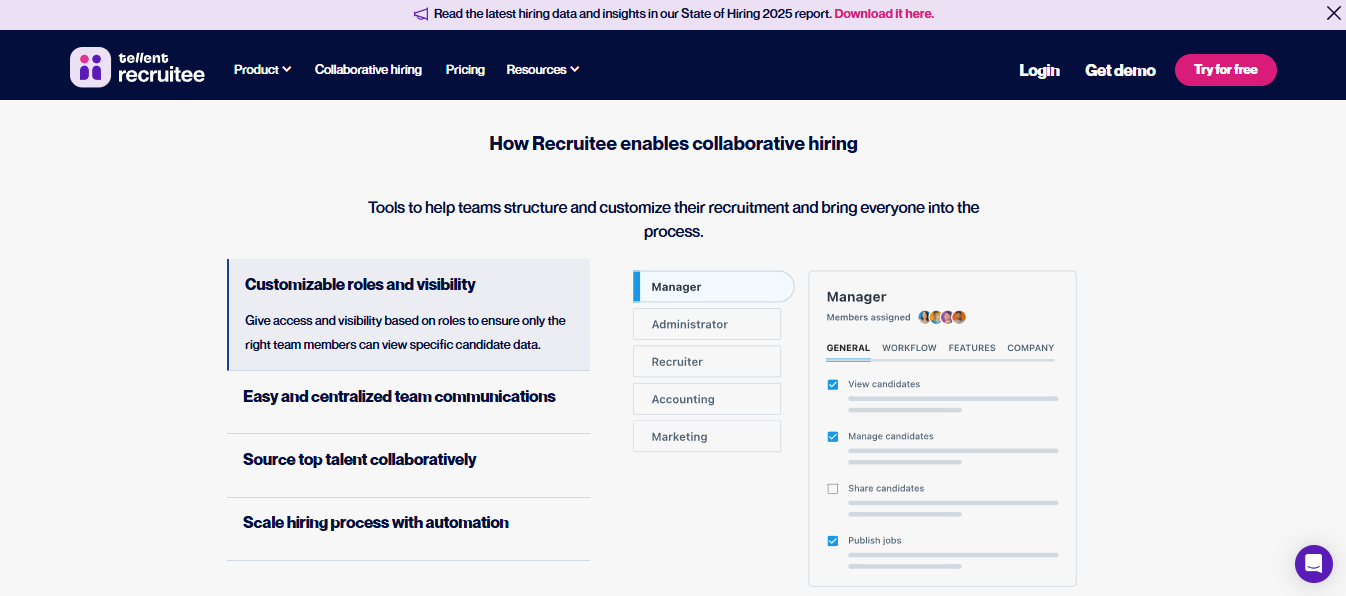Uncheck the Publish jobs checkbox
This screenshot has width=1346, height=596.
pos(833,540)
